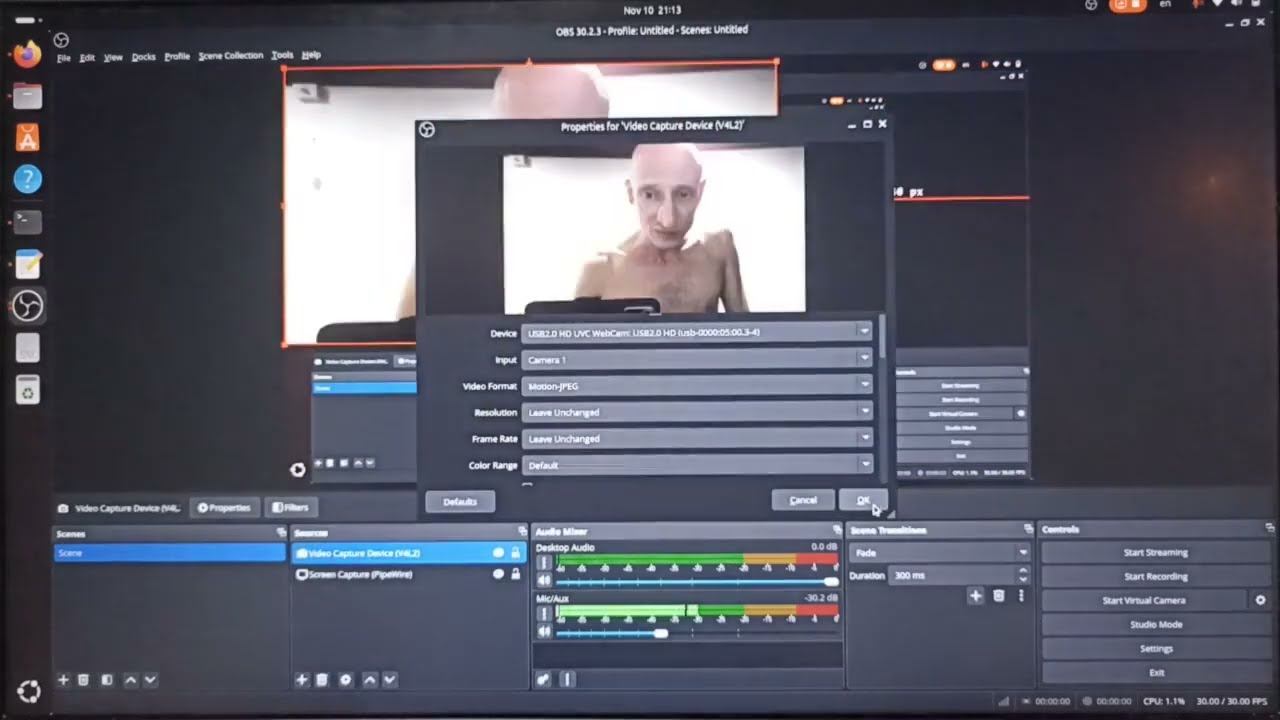Open the Tools menu
This screenshot has width=1280, height=720.
[282, 55]
